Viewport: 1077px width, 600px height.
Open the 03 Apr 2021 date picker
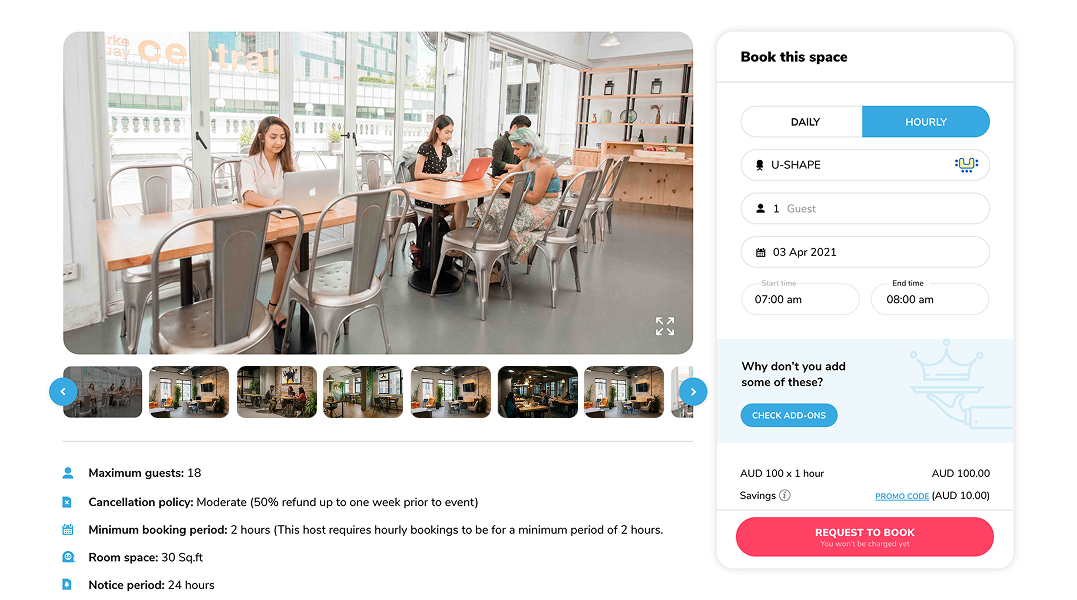tap(865, 252)
